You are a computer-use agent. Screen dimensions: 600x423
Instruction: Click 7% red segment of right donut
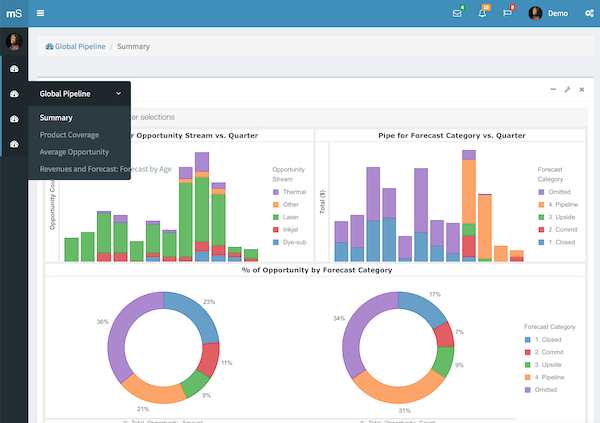[x=444, y=335]
